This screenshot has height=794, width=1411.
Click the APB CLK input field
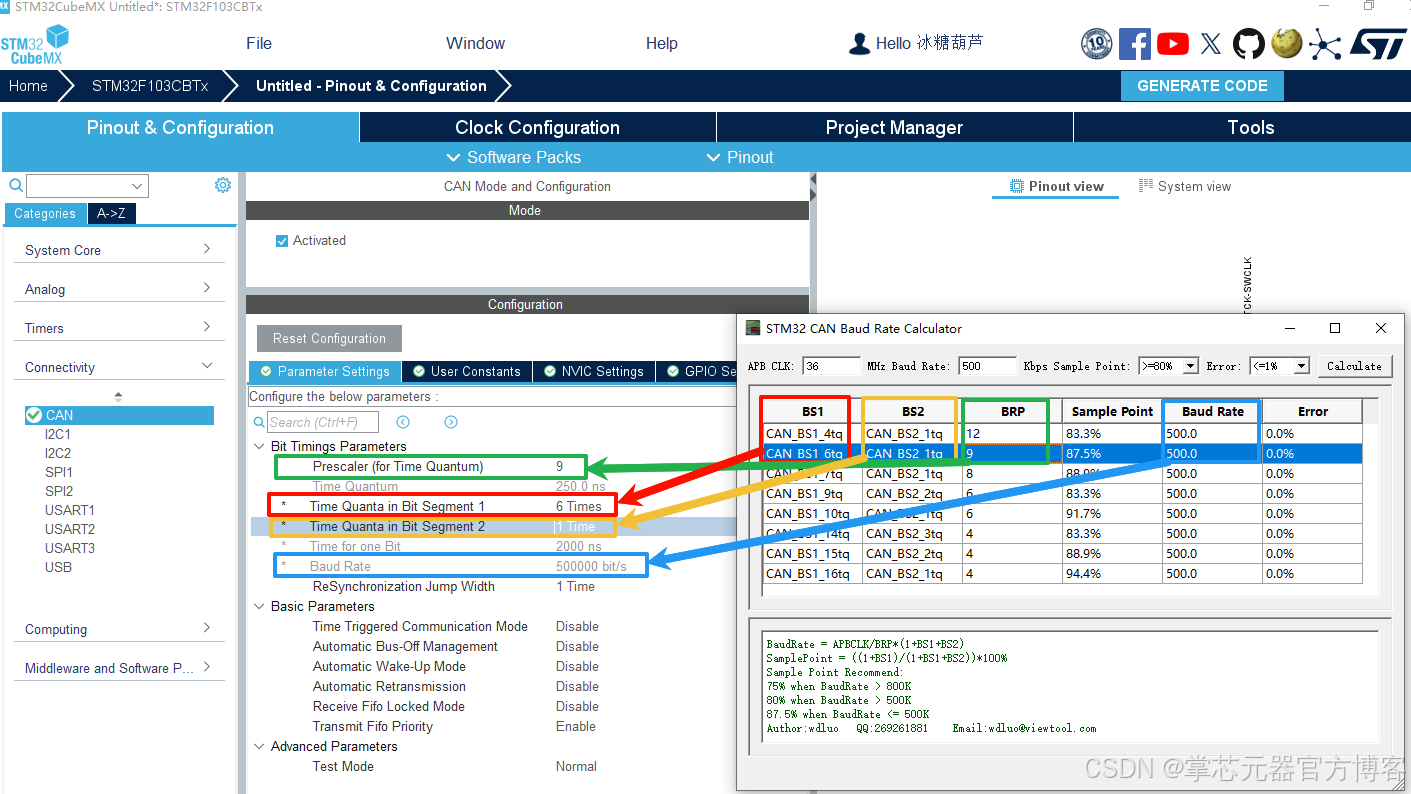pyautogui.click(x=830, y=366)
